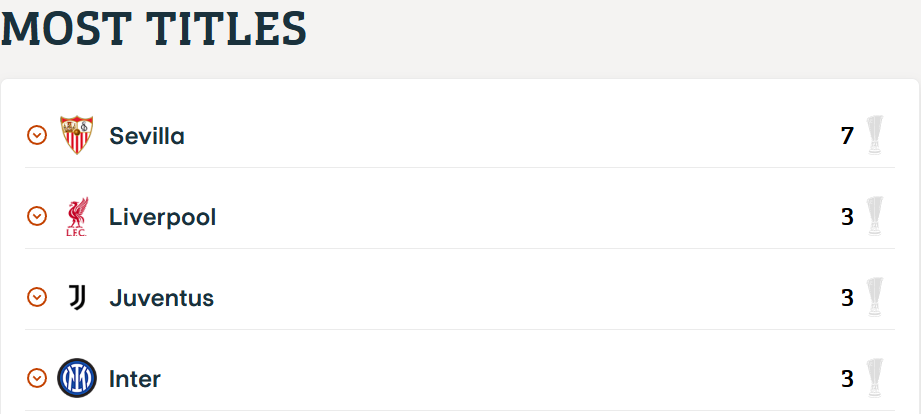
Task: Click Sevilla's title count of 7
Action: [x=847, y=136]
